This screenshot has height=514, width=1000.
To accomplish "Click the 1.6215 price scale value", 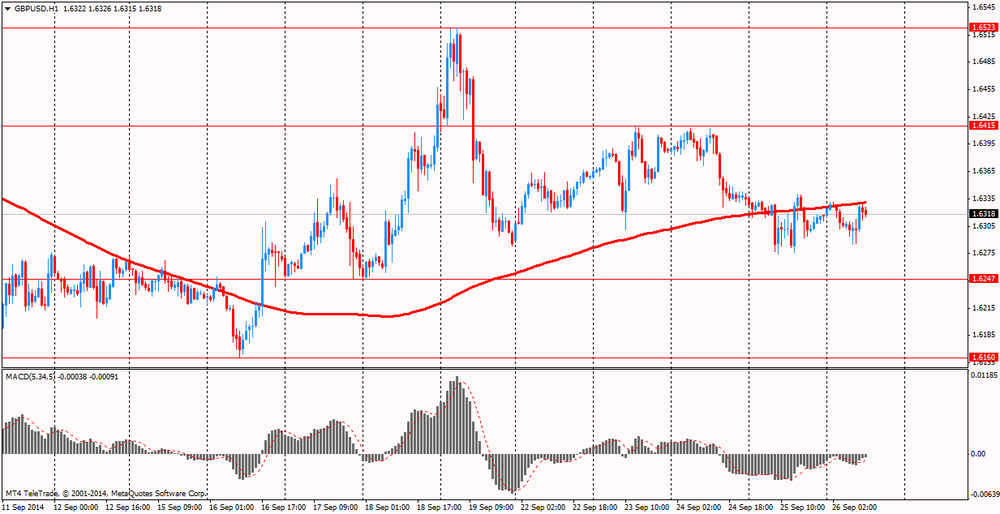I will pos(982,307).
